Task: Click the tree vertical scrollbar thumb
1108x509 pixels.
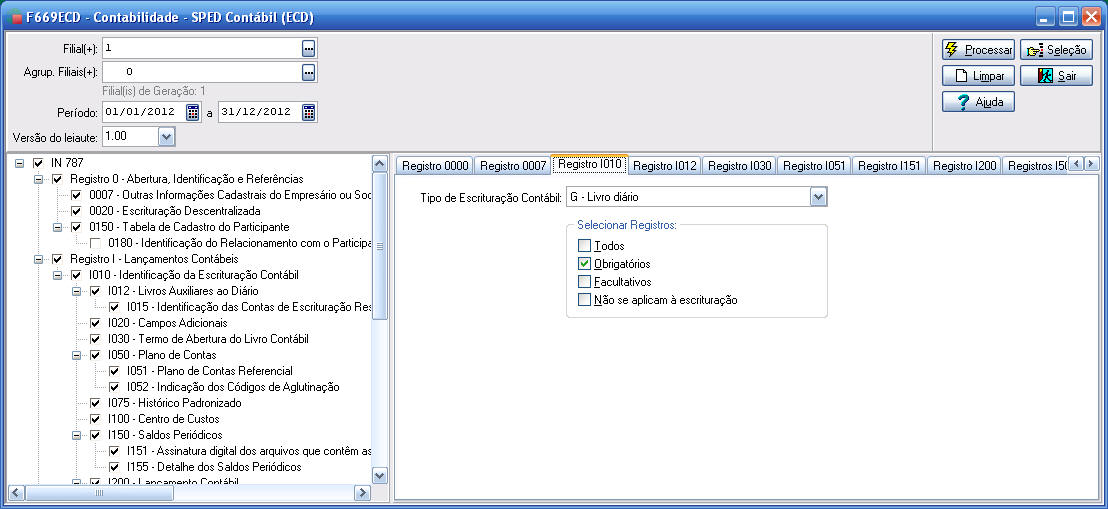Action: pyautogui.click(x=379, y=246)
